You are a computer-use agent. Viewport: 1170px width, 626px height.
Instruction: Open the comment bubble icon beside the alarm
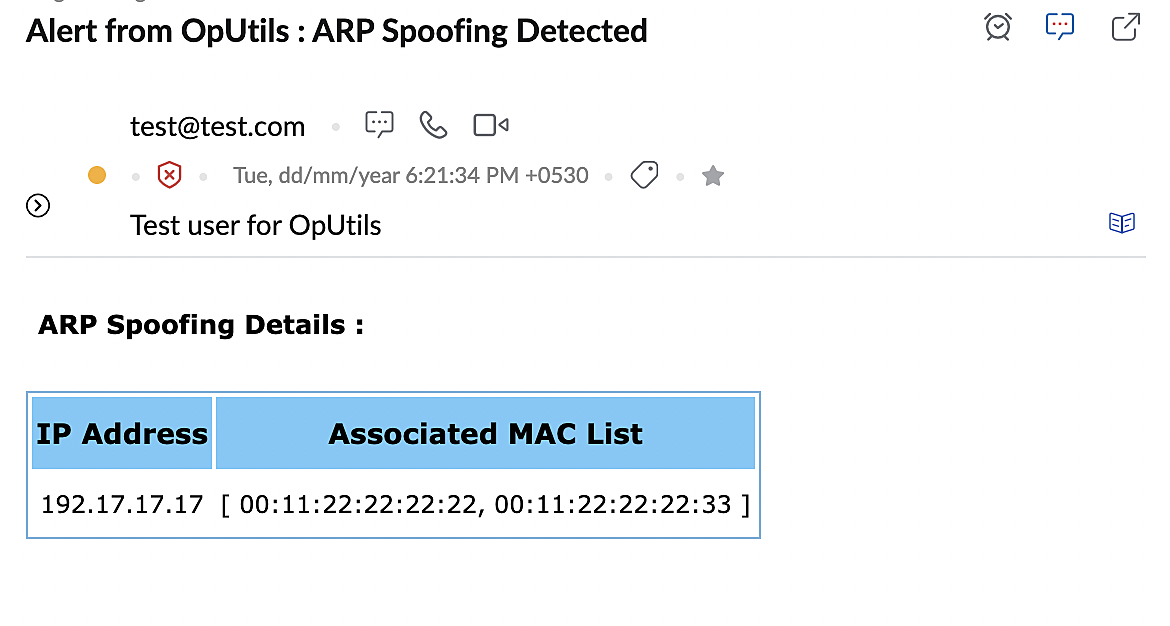1060,27
